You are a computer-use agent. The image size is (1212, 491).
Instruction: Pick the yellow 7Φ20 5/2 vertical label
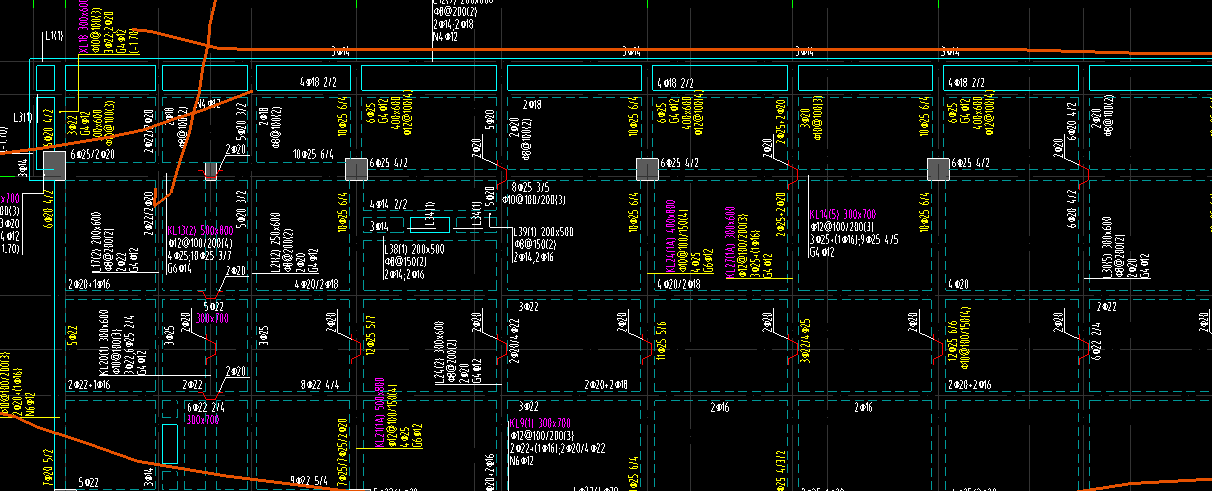coord(47,468)
